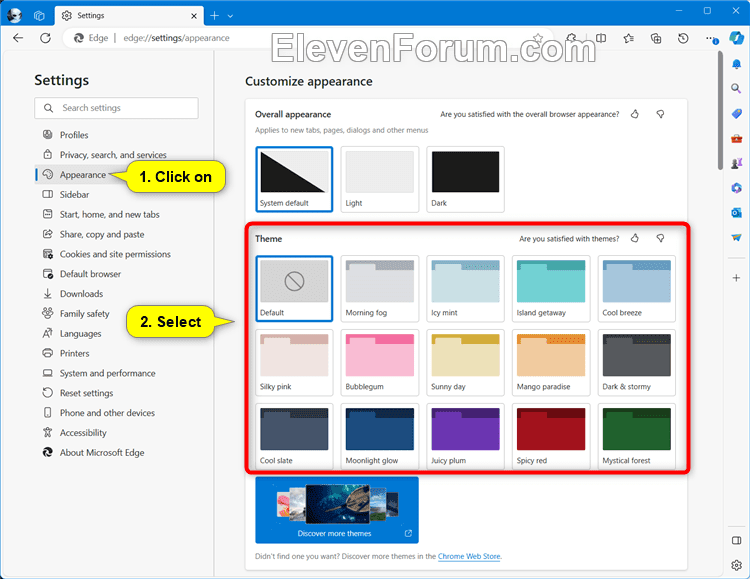The height and width of the screenshot is (579, 750).
Task: Select Island getaway theme
Action: [x=551, y=289]
